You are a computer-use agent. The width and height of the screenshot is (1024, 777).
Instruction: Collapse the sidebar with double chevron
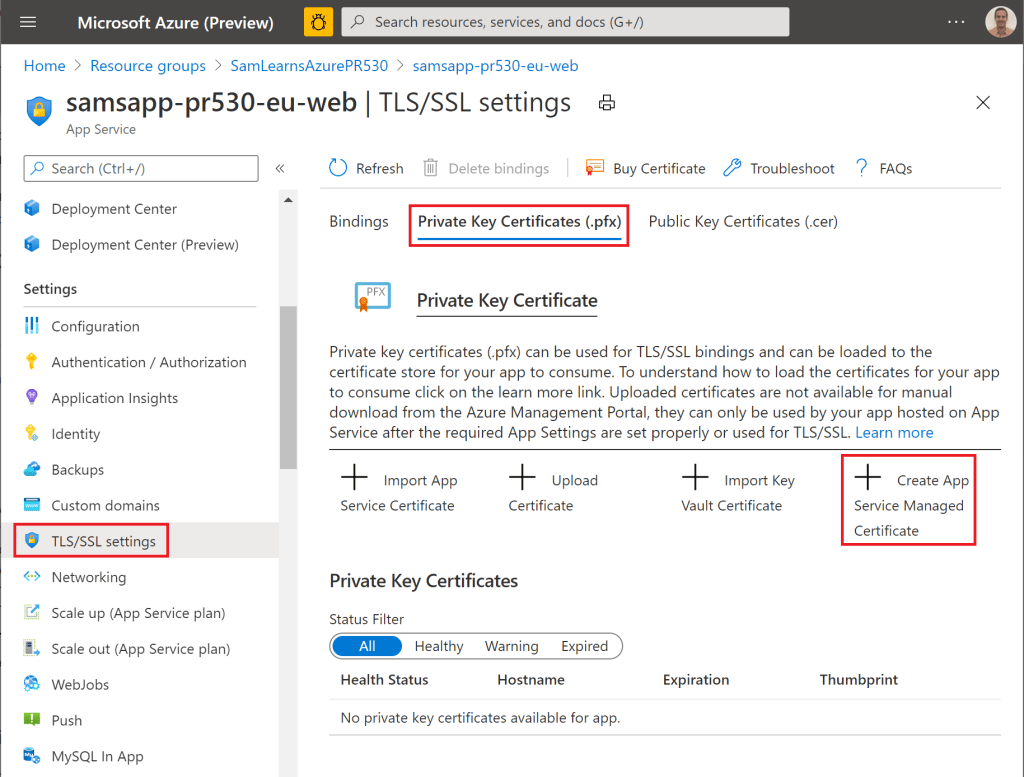pos(280,169)
